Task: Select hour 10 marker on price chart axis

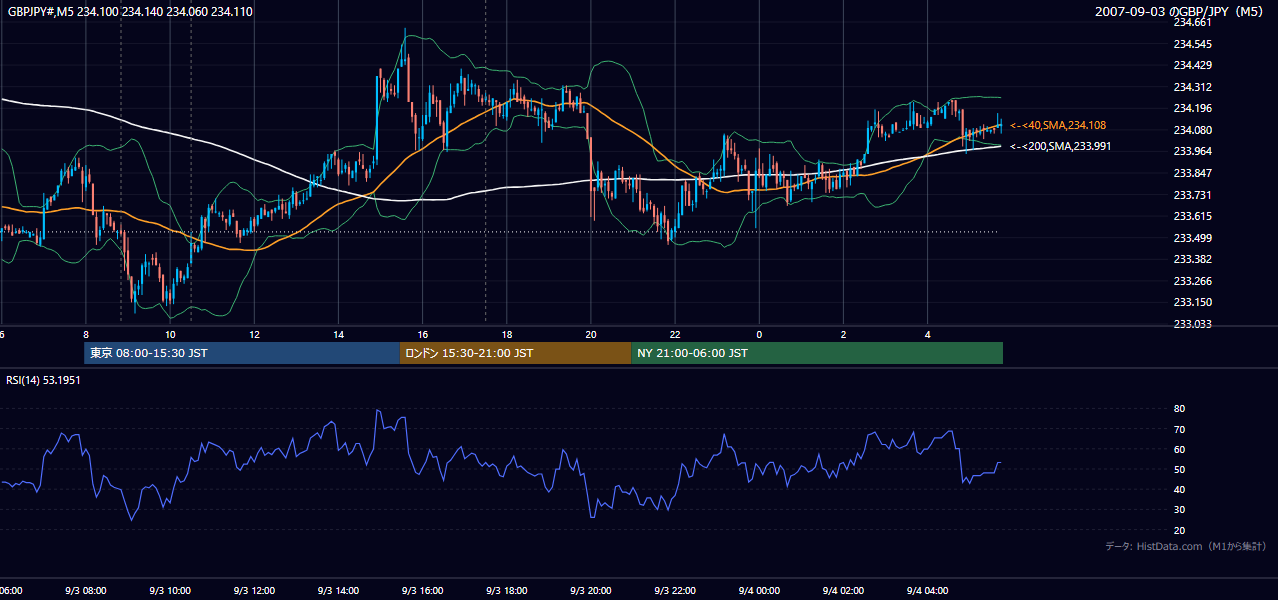Action: pyautogui.click(x=170, y=334)
